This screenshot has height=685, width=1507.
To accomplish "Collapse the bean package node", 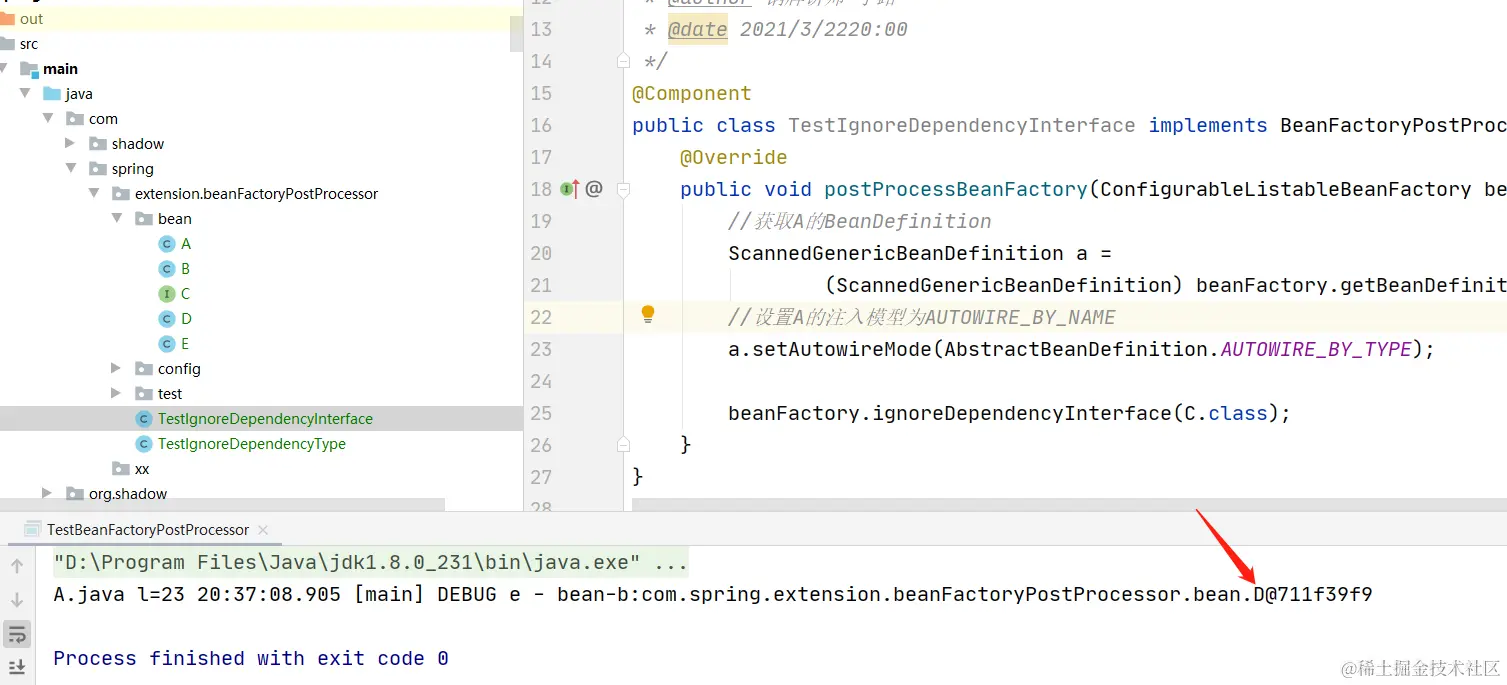I will pyautogui.click(x=116, y=219).
